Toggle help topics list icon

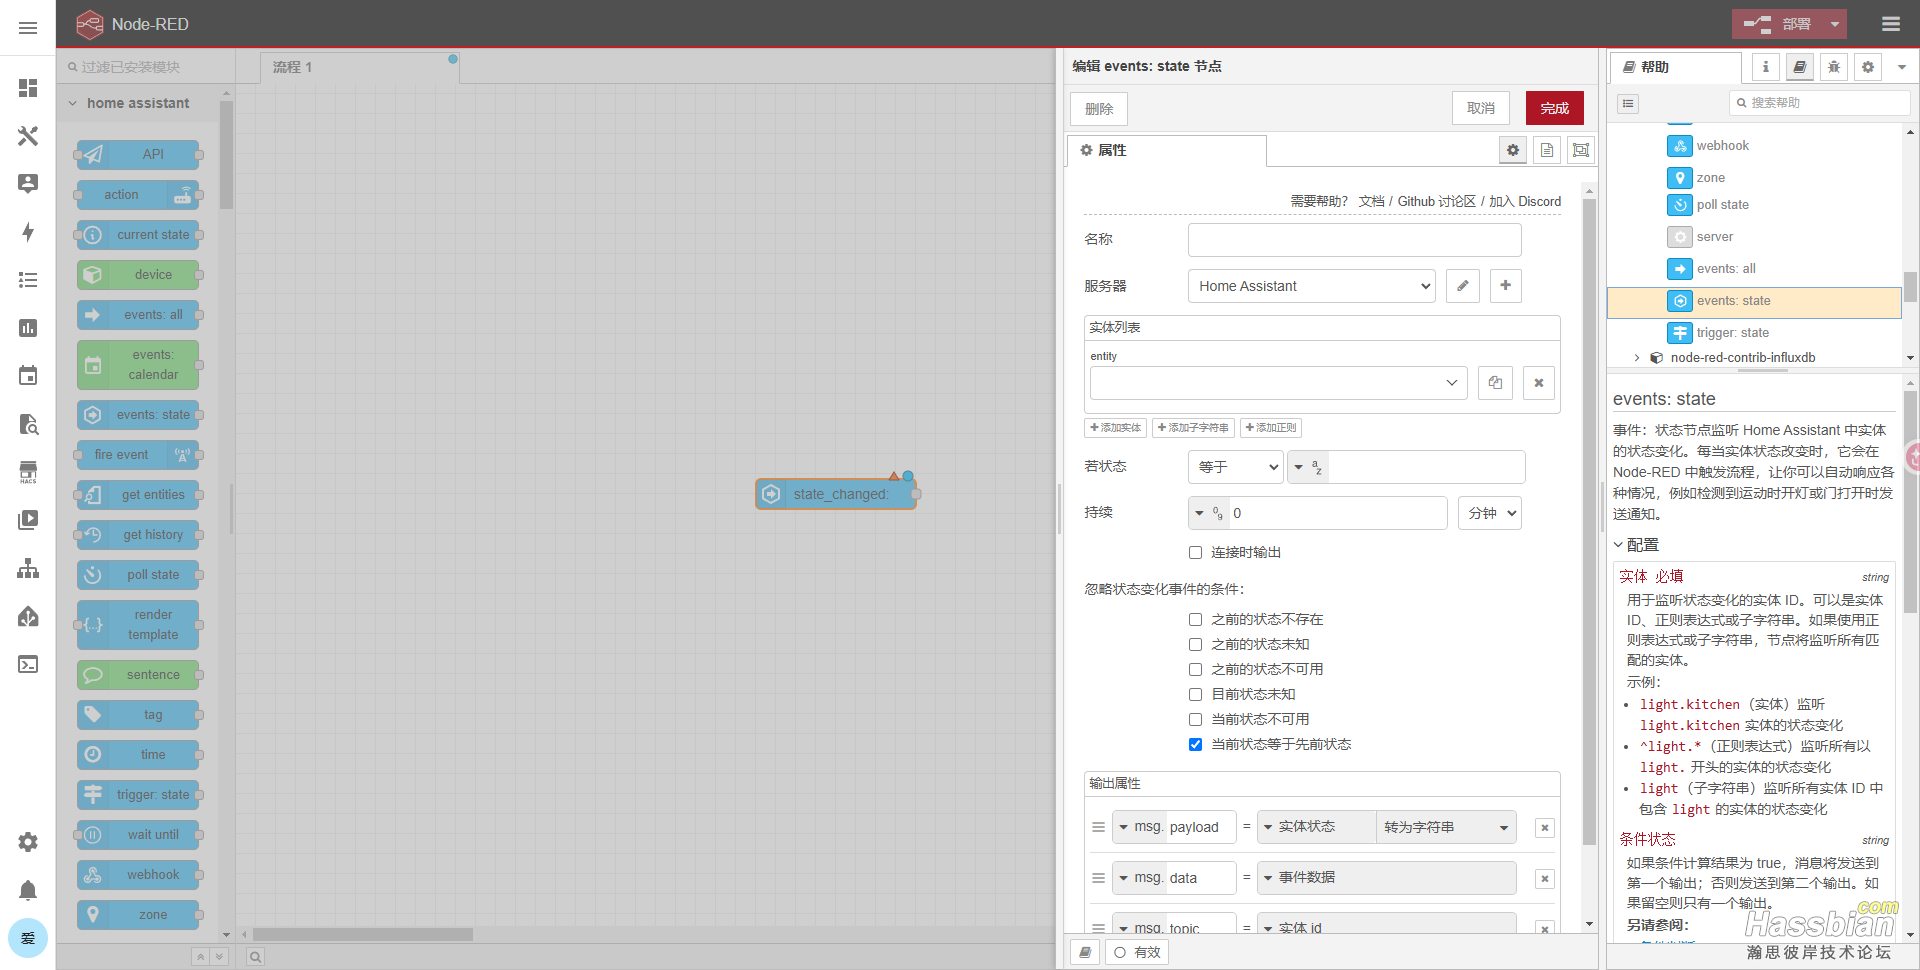tap(1628, 103)
